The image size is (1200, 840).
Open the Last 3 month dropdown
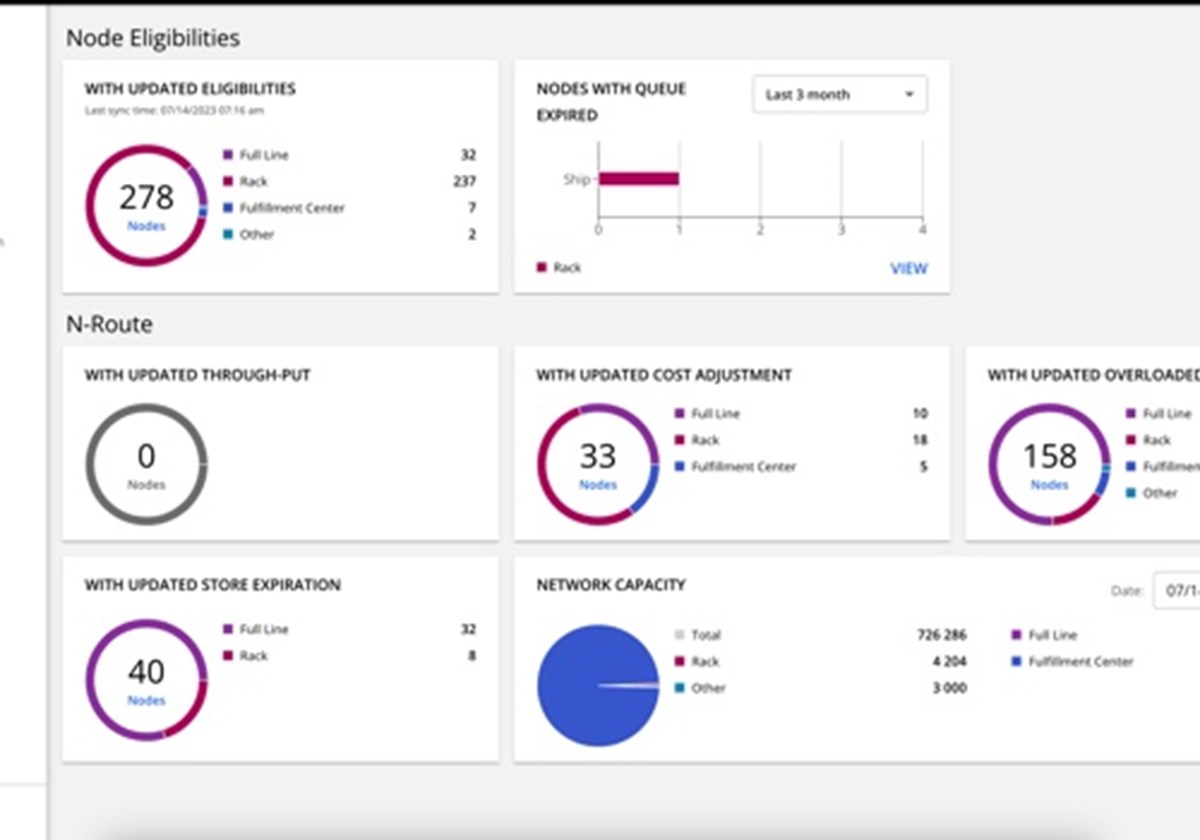pos(840,94)
